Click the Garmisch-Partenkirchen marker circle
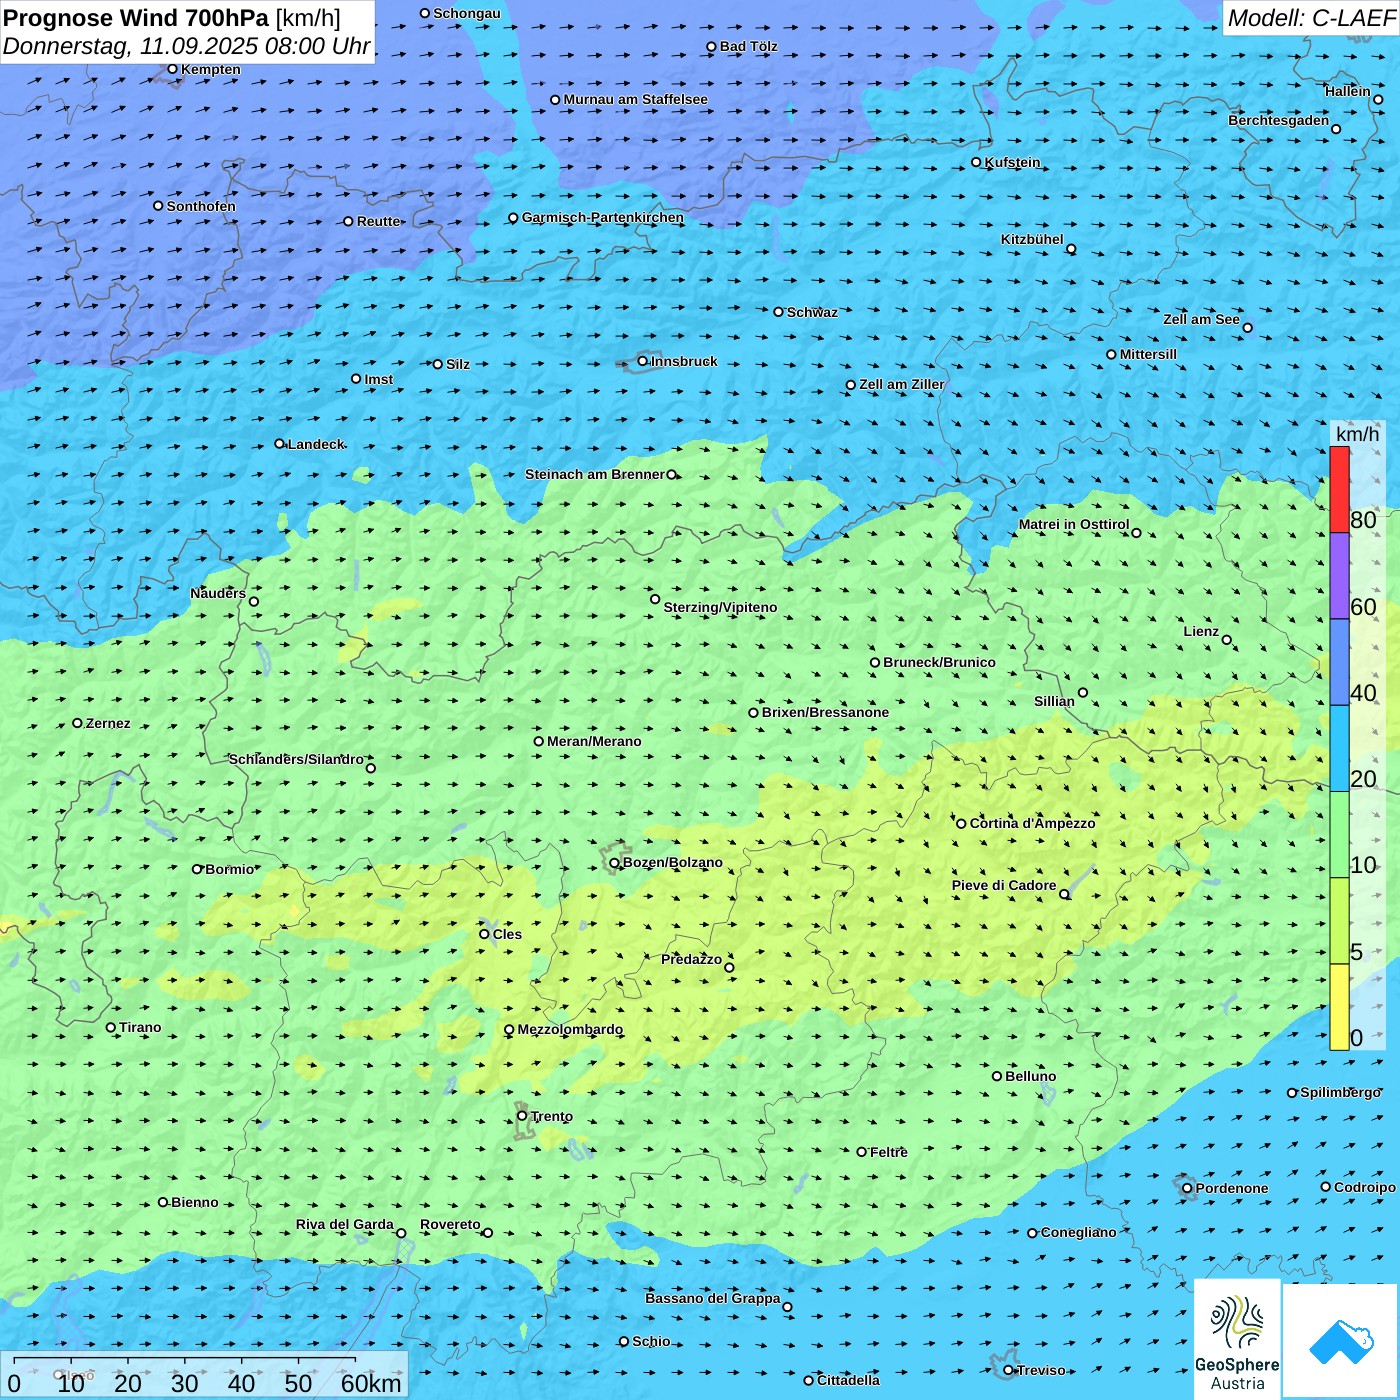The image size is (1400, 1400). (513, 218)
